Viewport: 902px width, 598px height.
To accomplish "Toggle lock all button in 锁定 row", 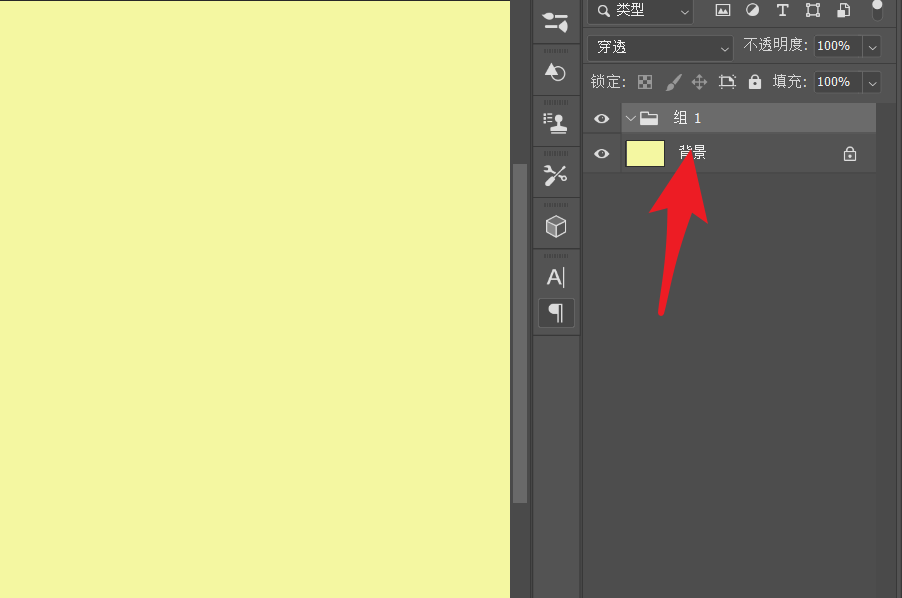I will click(754, 82).
